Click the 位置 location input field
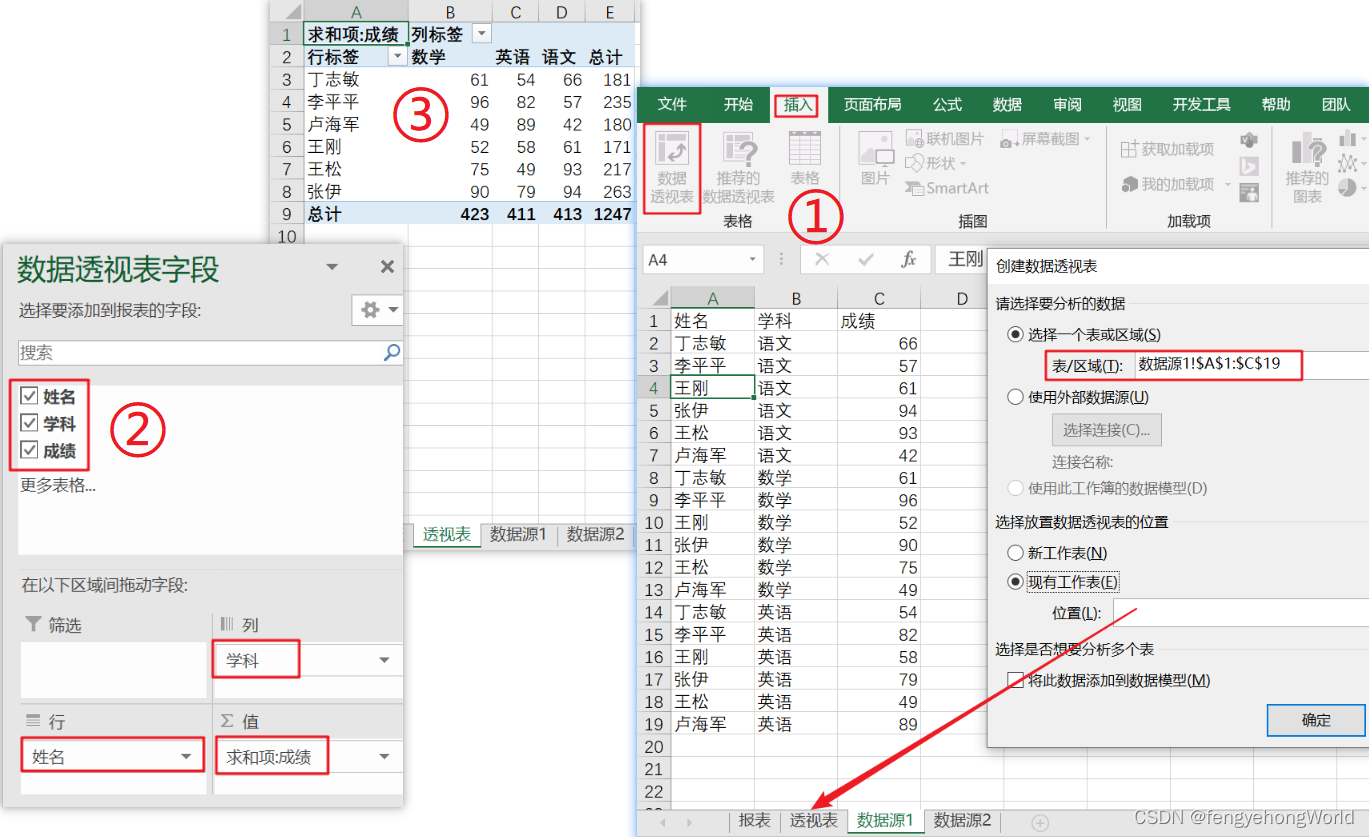Screen dimensions: 1369x837 point(1240,613)
